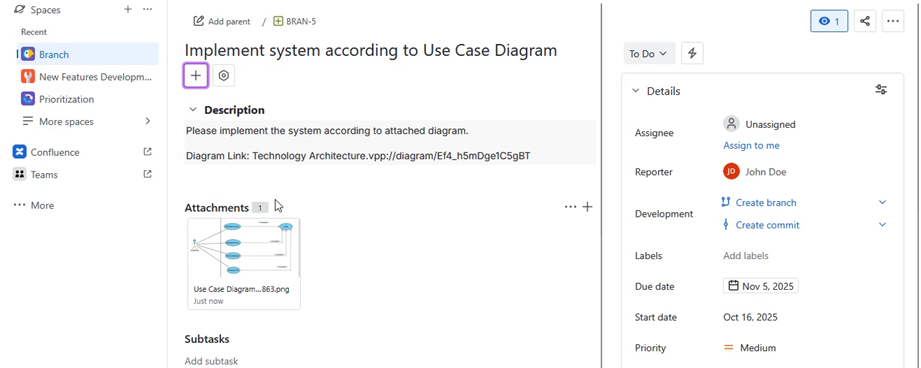Click start date Oct 16, 2025
Viewport: 921px width, 368px height.
point(751,318)
